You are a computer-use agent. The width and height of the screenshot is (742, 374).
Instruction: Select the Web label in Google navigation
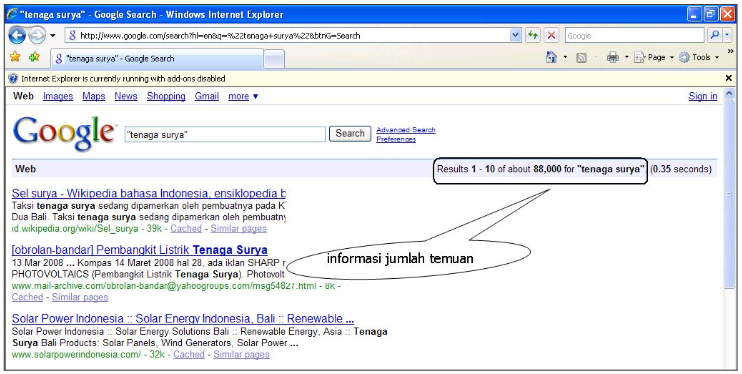click(23, 96)
